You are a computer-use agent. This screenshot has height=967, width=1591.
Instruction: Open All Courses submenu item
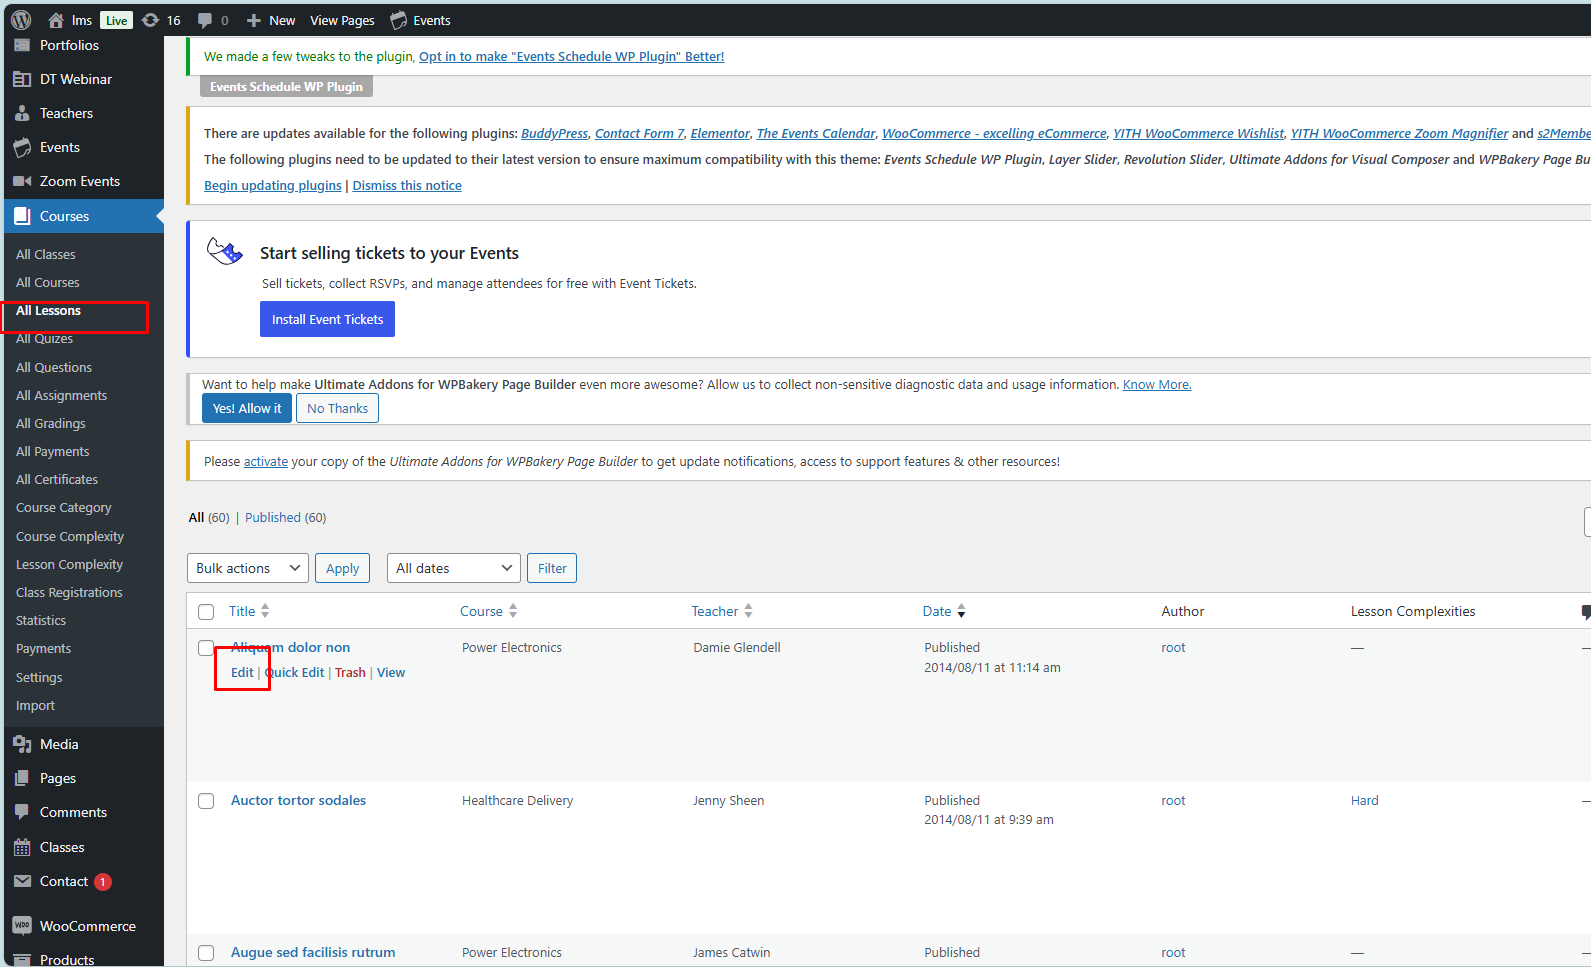coord(48,283)
